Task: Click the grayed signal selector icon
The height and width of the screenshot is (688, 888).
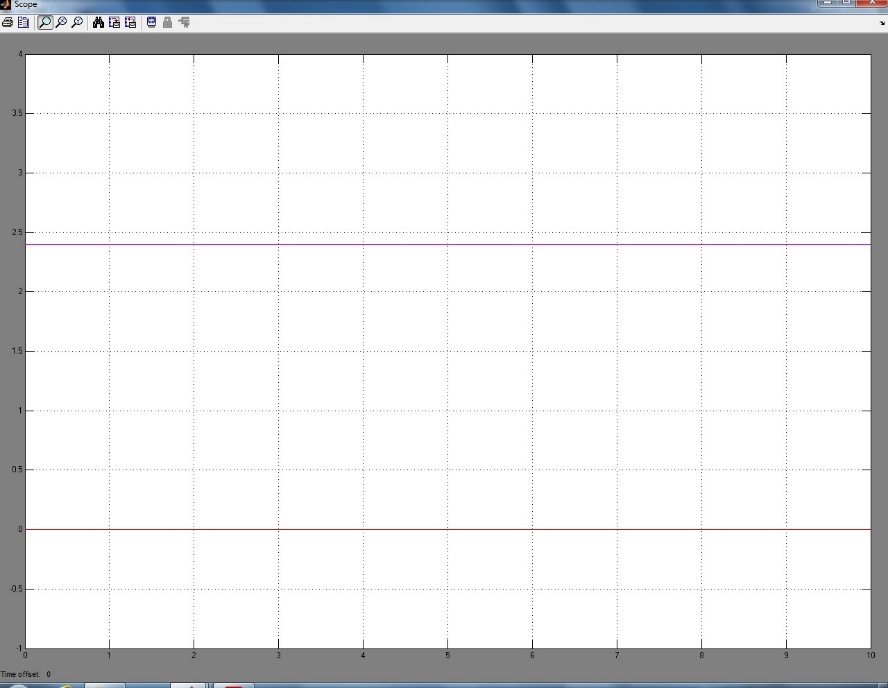Action: pyautogui.click(x=184, y=23)
